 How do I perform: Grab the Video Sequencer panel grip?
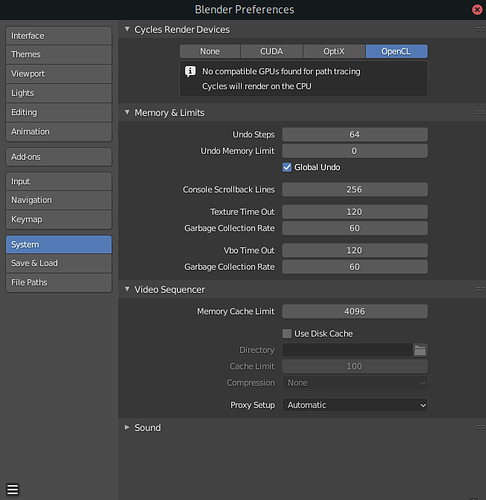[x=480, y=289]
